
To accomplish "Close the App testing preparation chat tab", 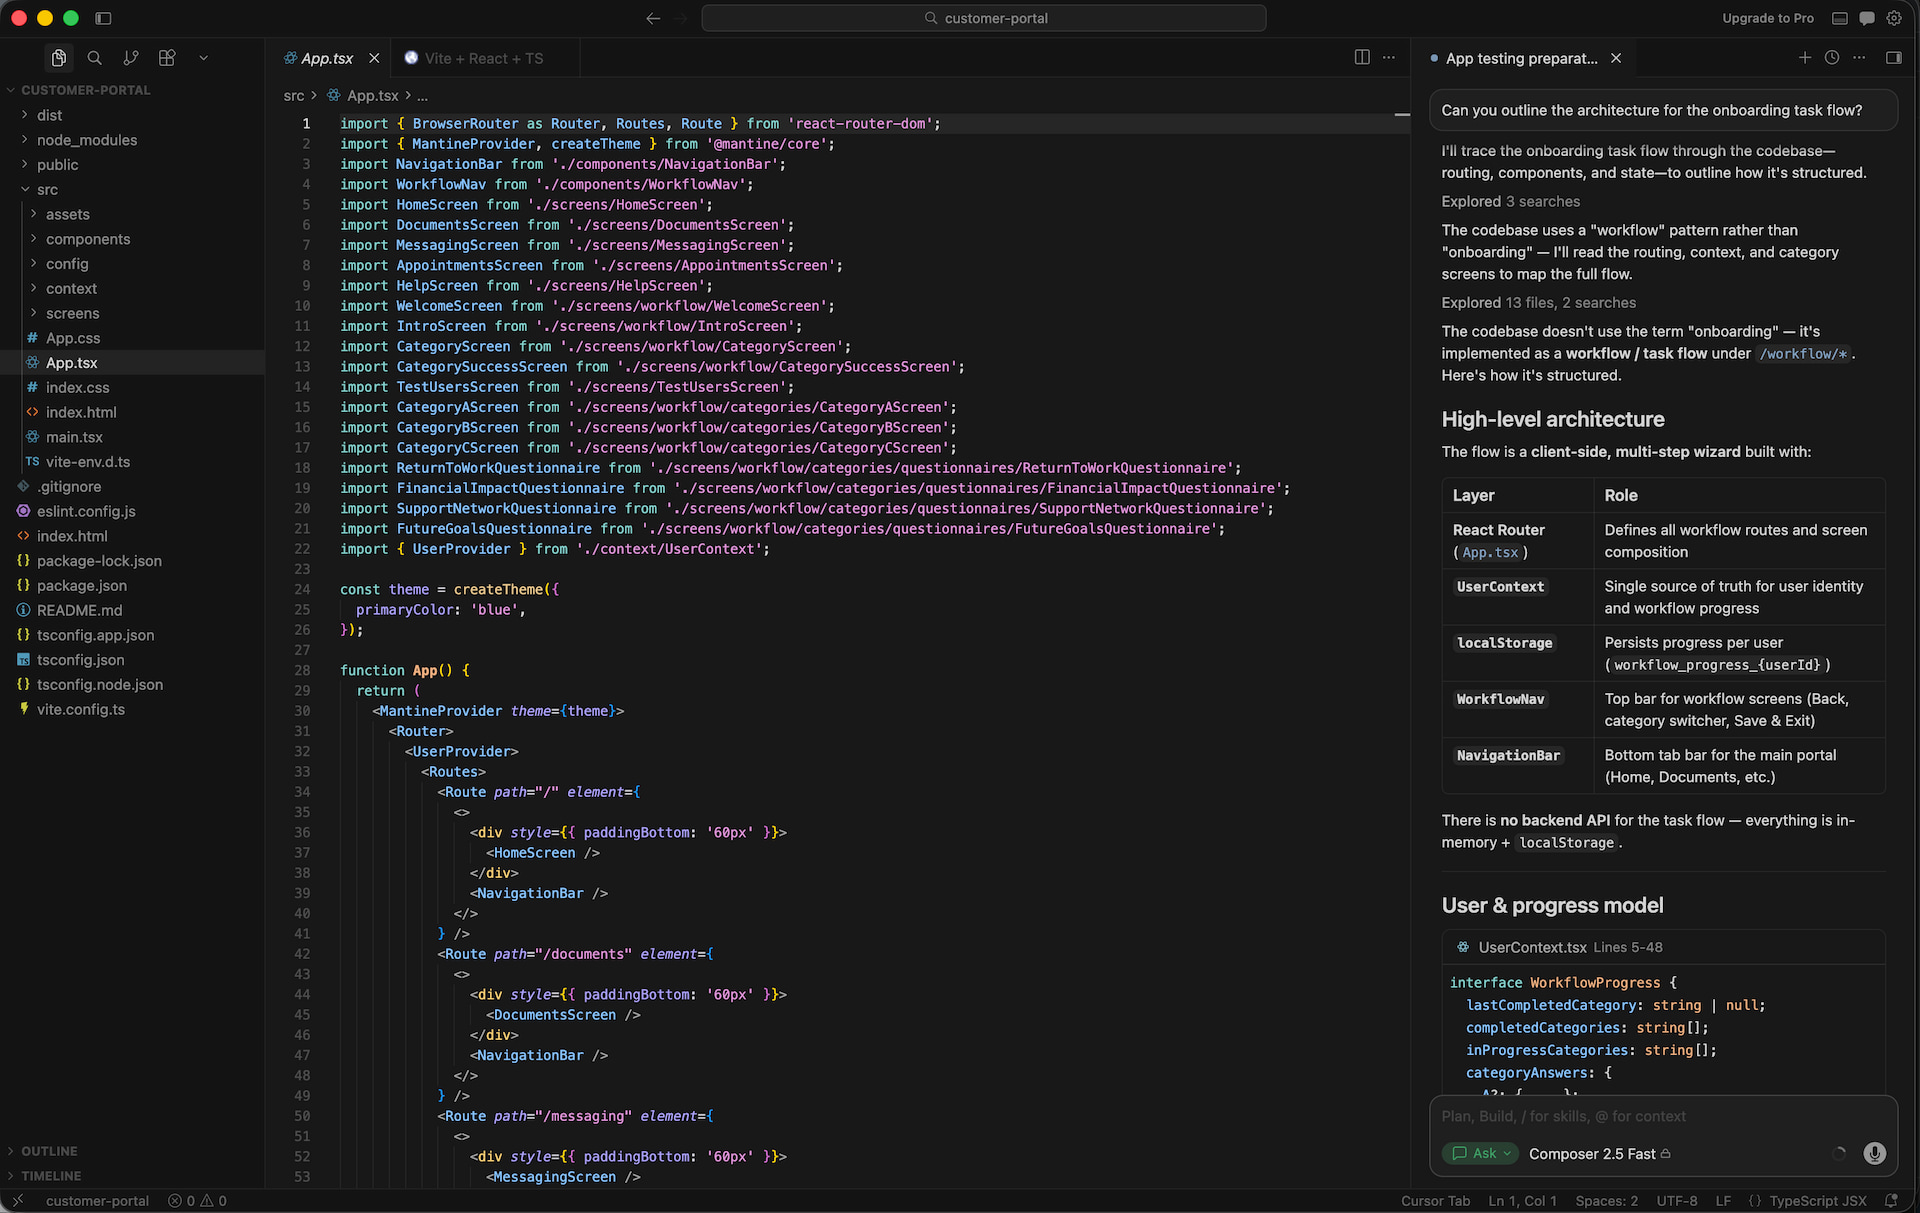I will coord(1616,58).
